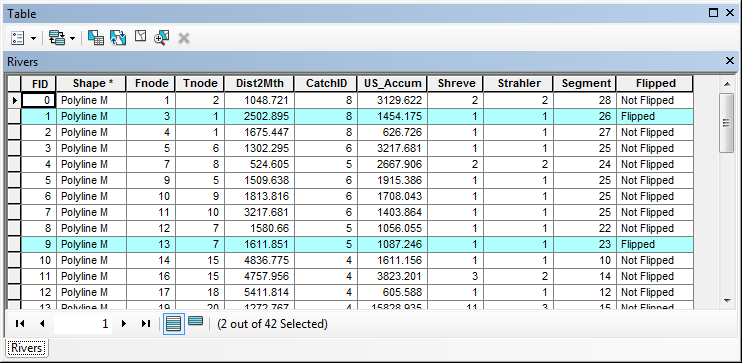This screenshot has width=742, height=363.
Task: Toggle Show selected records view
Action: coord(195,322)
